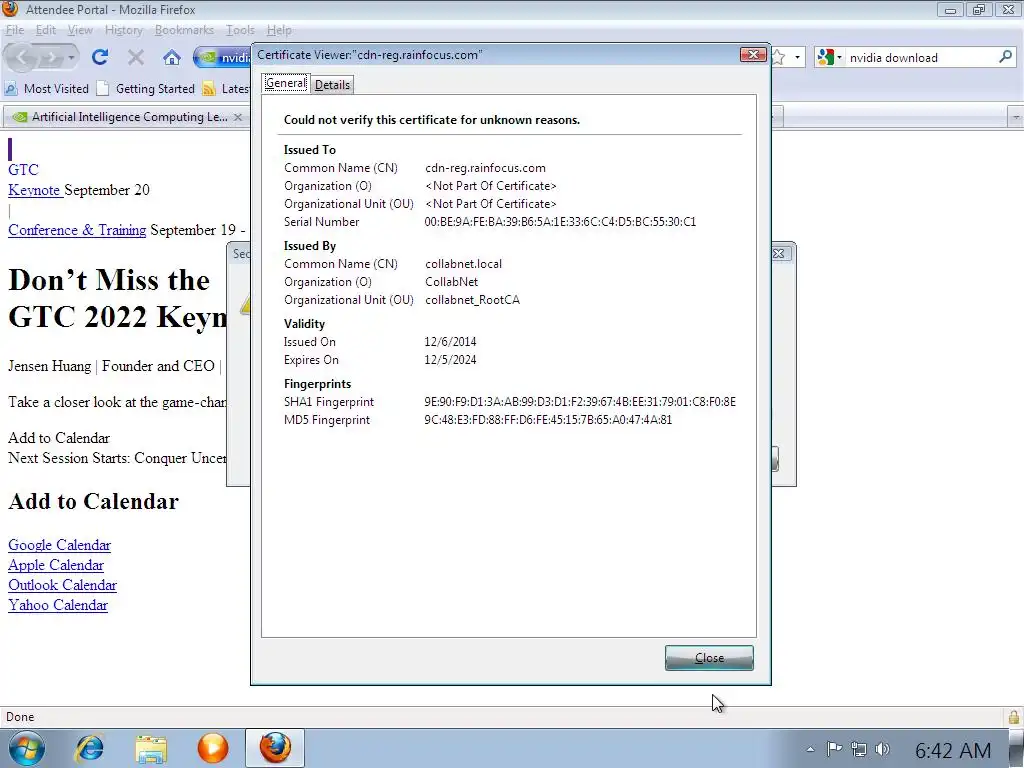
Task: Click the Apple Calendar link
Action: [x=56, y=565]
